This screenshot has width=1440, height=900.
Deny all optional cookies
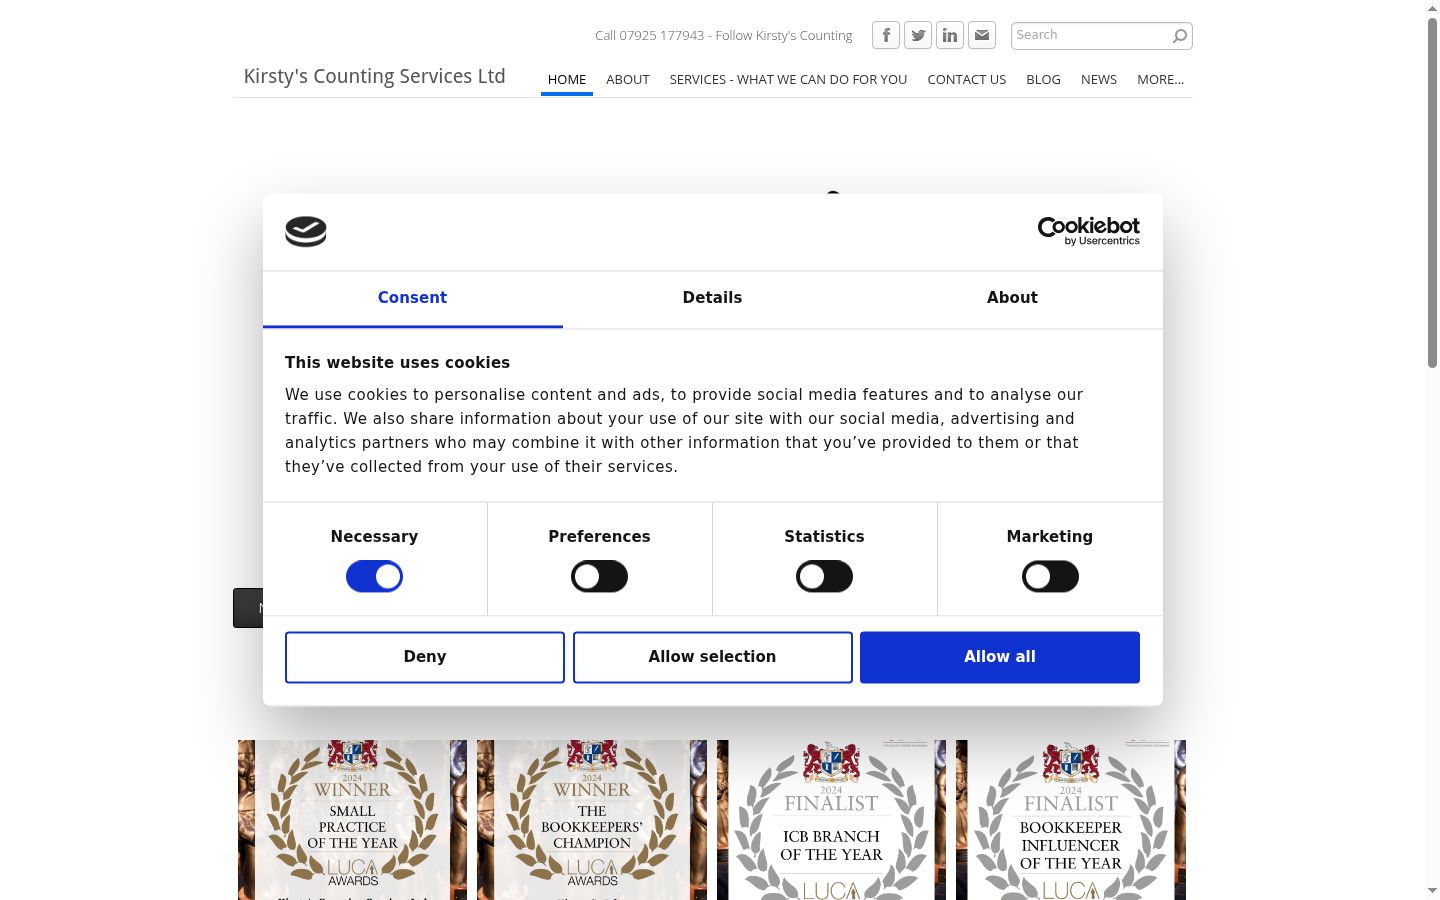[425, 657]
